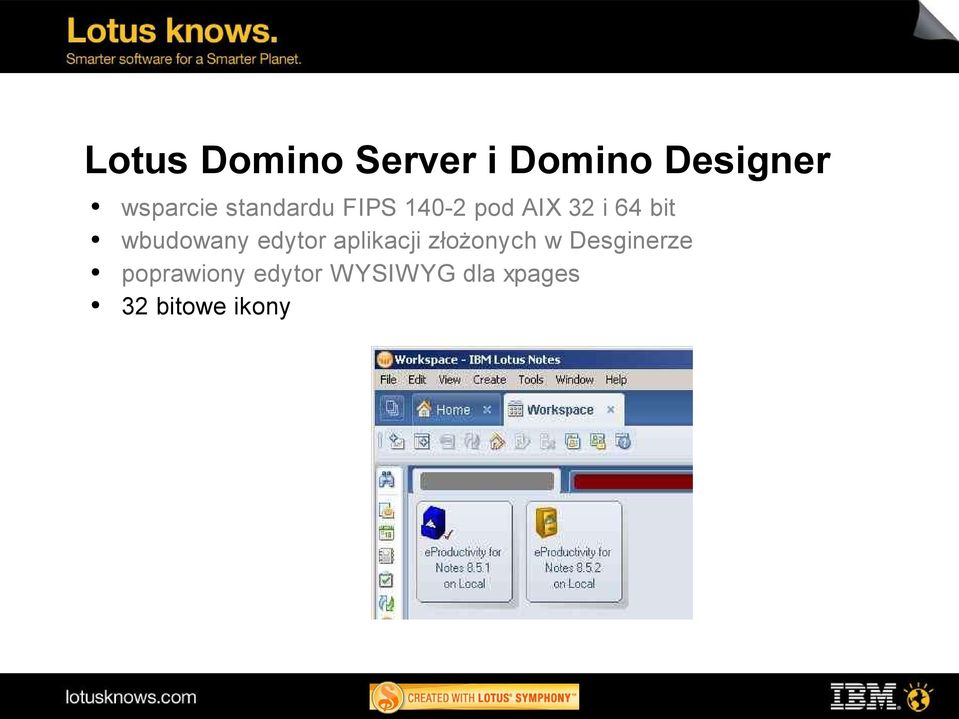Open eProductivity for Notes 8.5.2 tile

[574, 552]
